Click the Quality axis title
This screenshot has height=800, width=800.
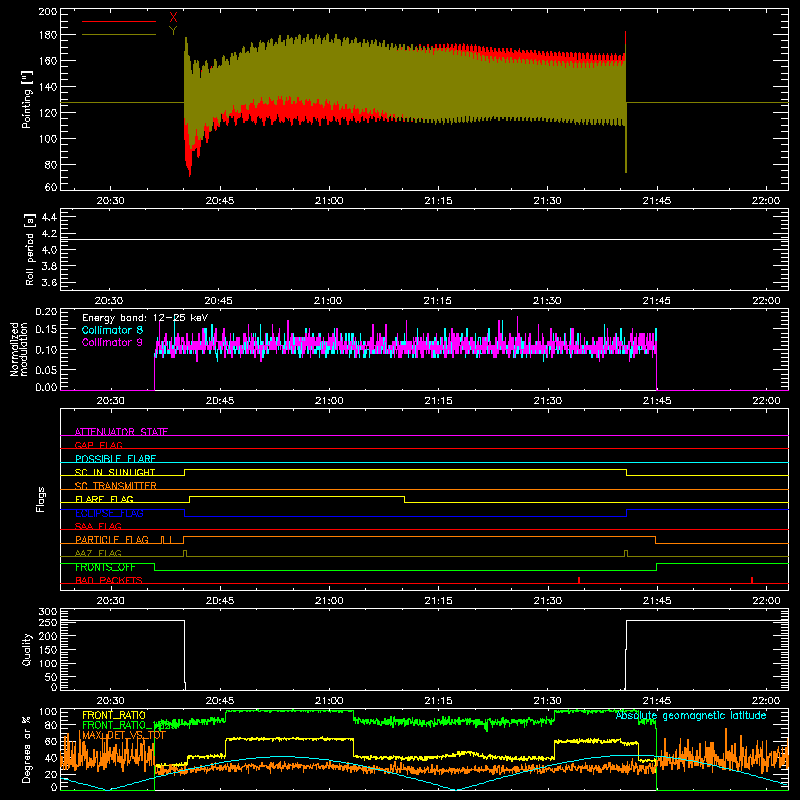coord(27,649)
